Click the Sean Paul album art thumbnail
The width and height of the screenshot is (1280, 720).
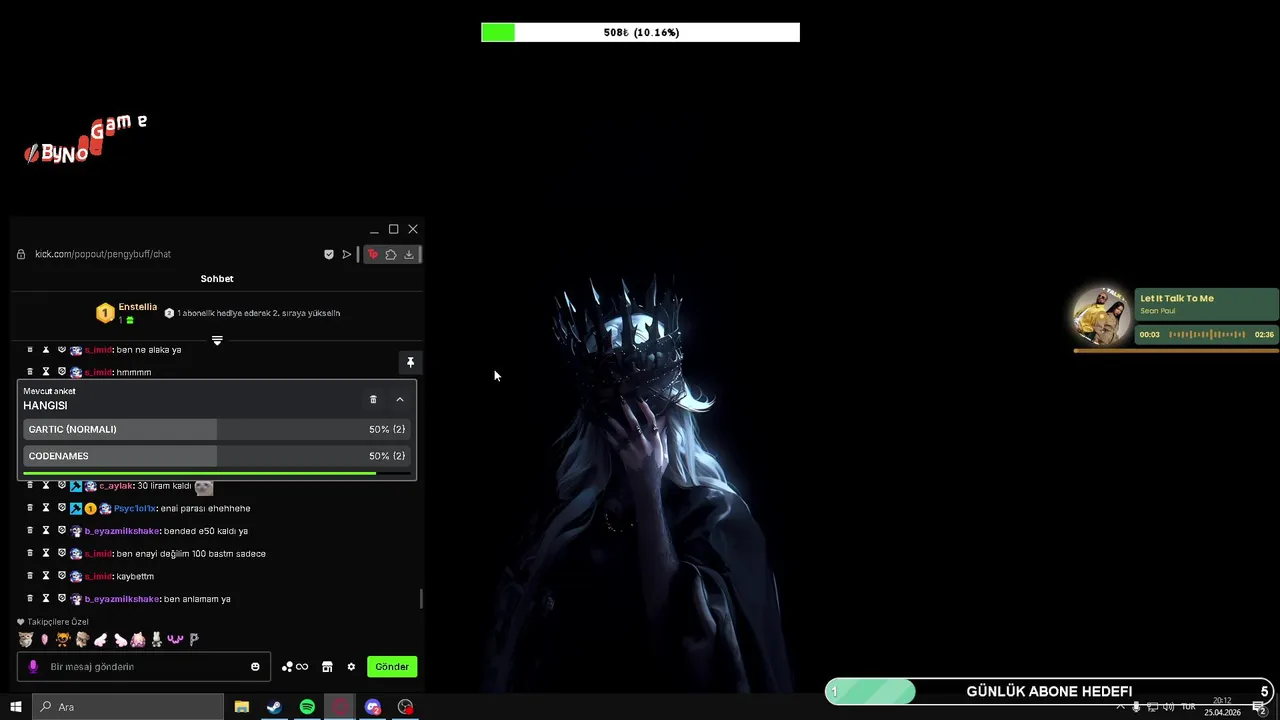click(x=1102, y=316)
